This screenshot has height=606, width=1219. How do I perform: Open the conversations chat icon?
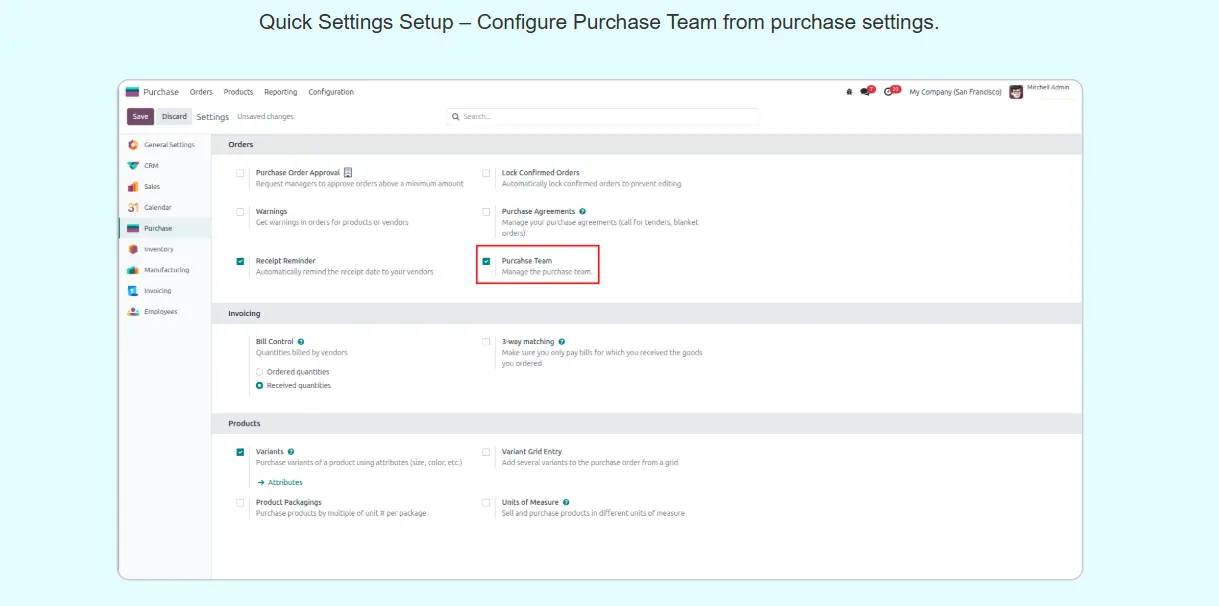coord(866,92)
